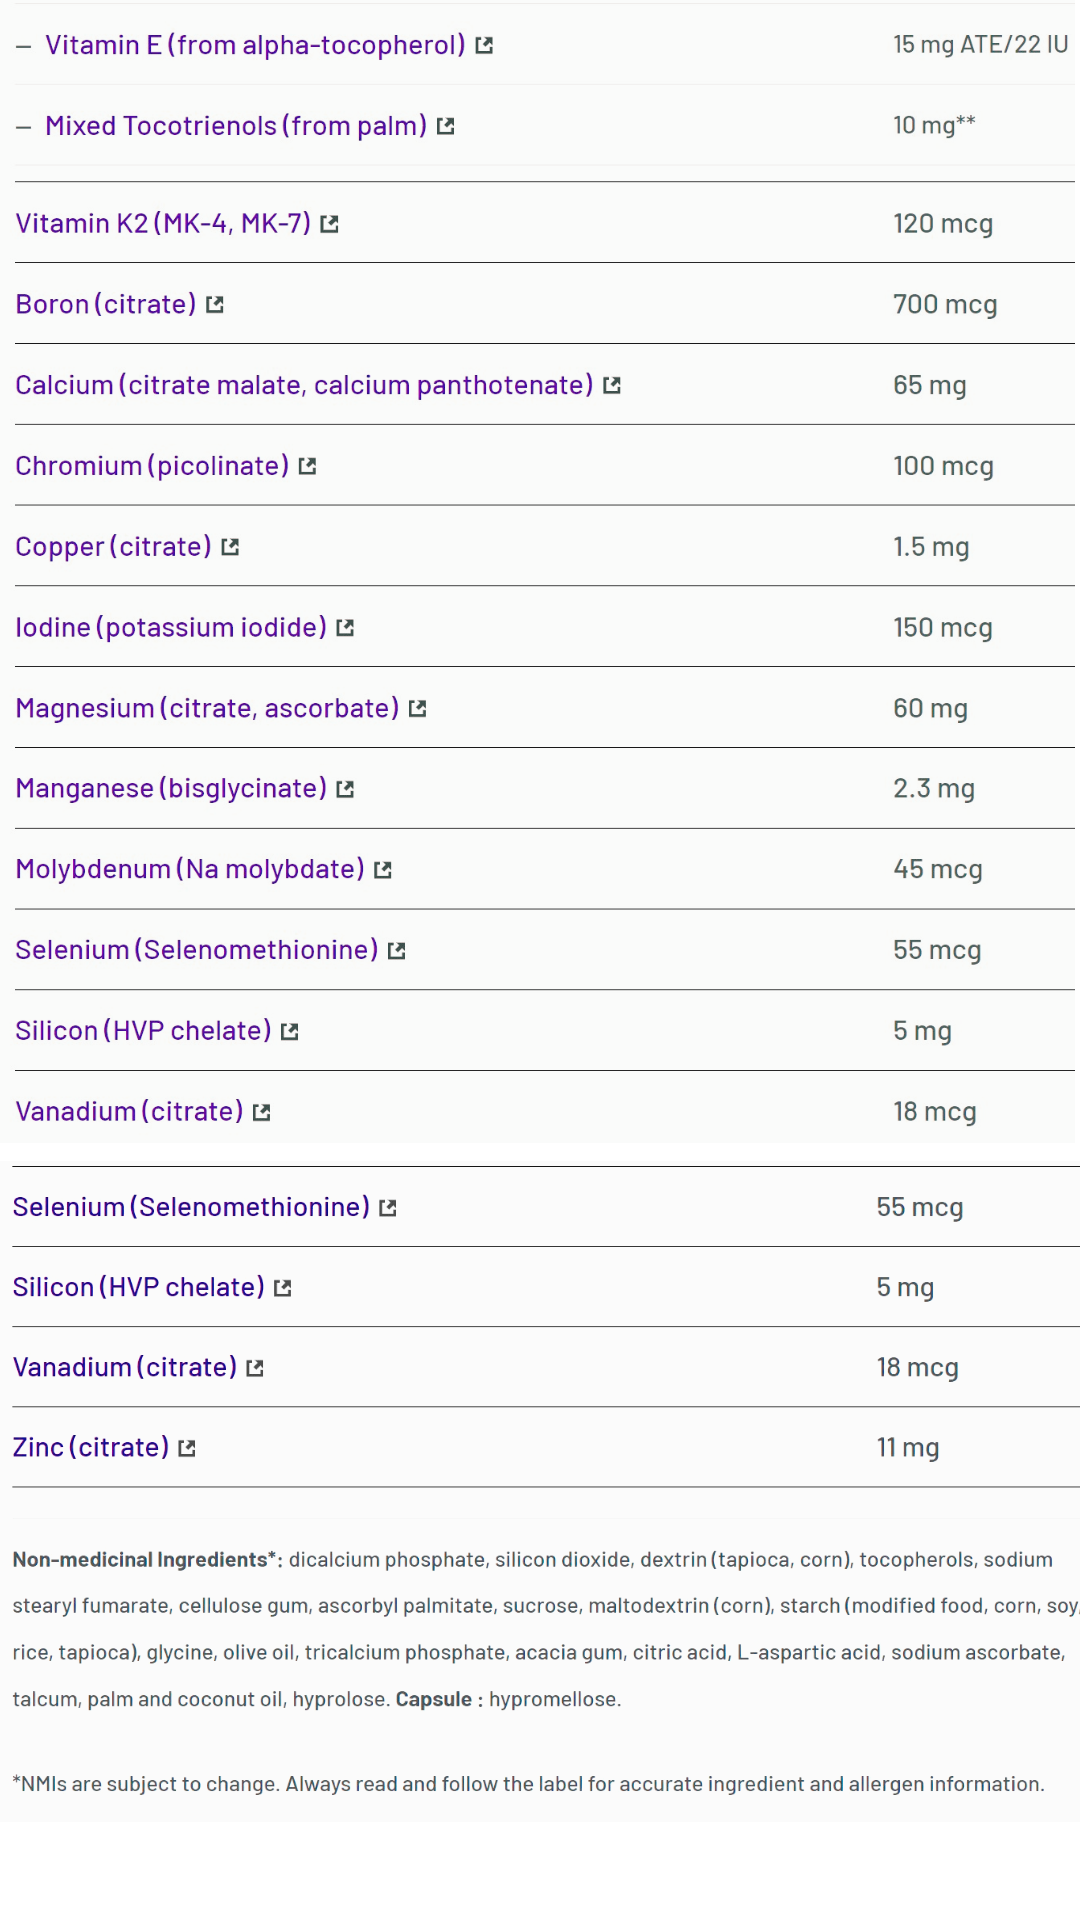This screenshot has width=1080, height=1920.
Task: Click external link icon beside Molybdenum
Action: tap(383, 871)
